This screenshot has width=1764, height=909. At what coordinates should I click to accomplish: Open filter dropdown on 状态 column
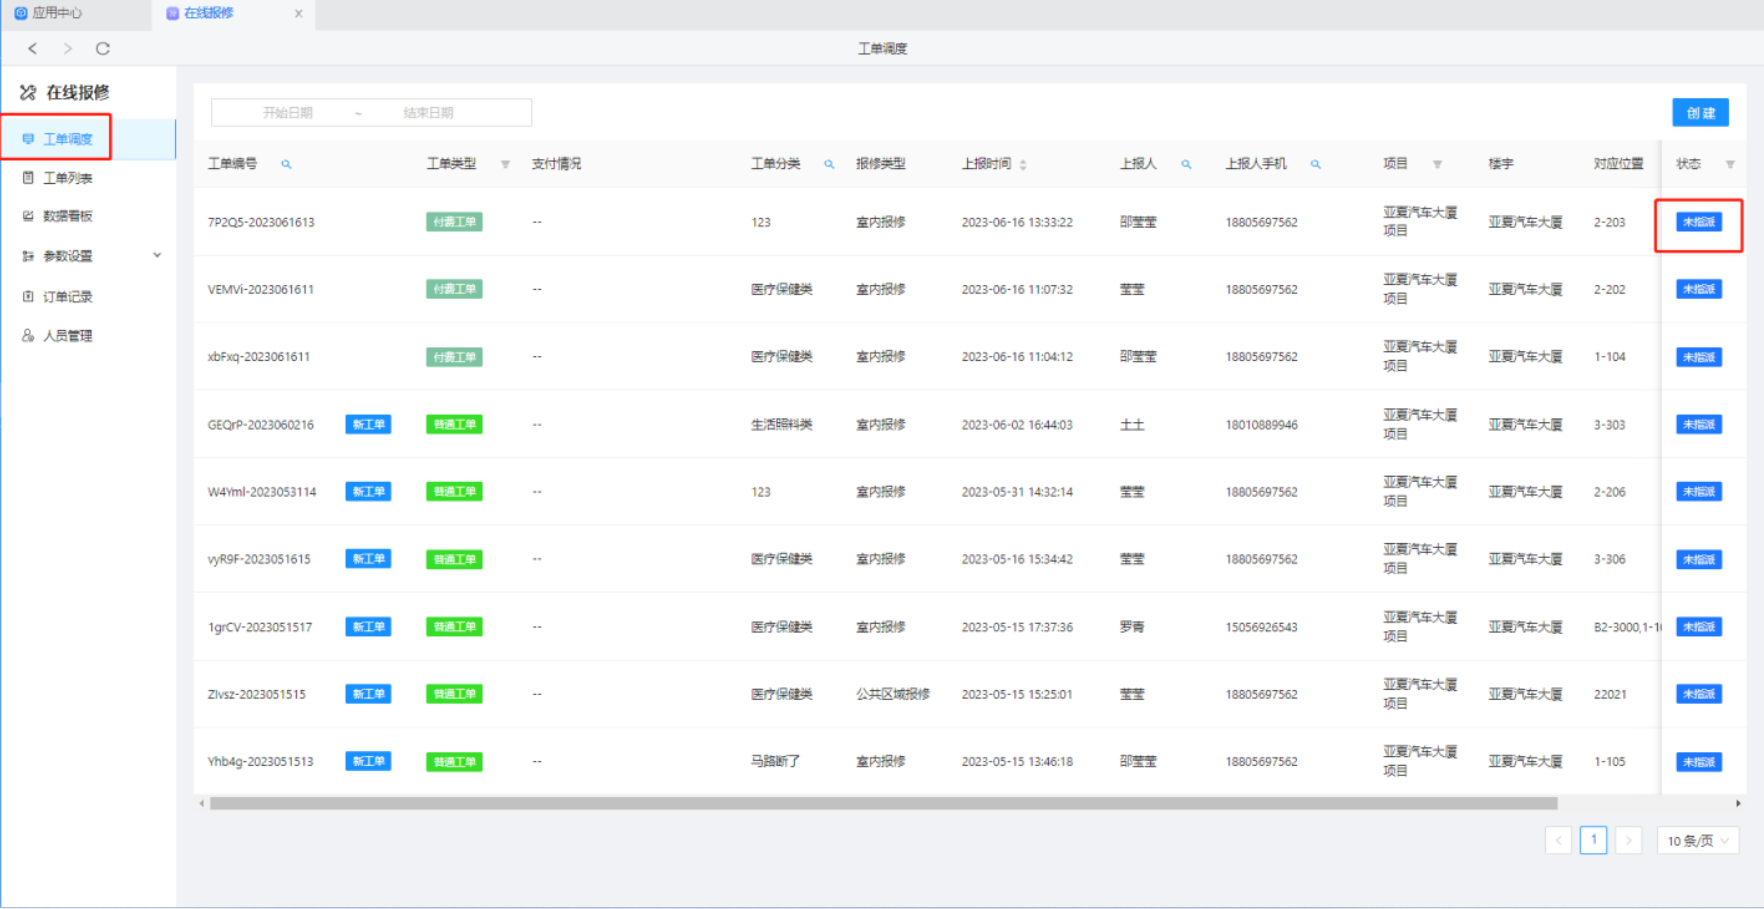tap(1730, 165)
